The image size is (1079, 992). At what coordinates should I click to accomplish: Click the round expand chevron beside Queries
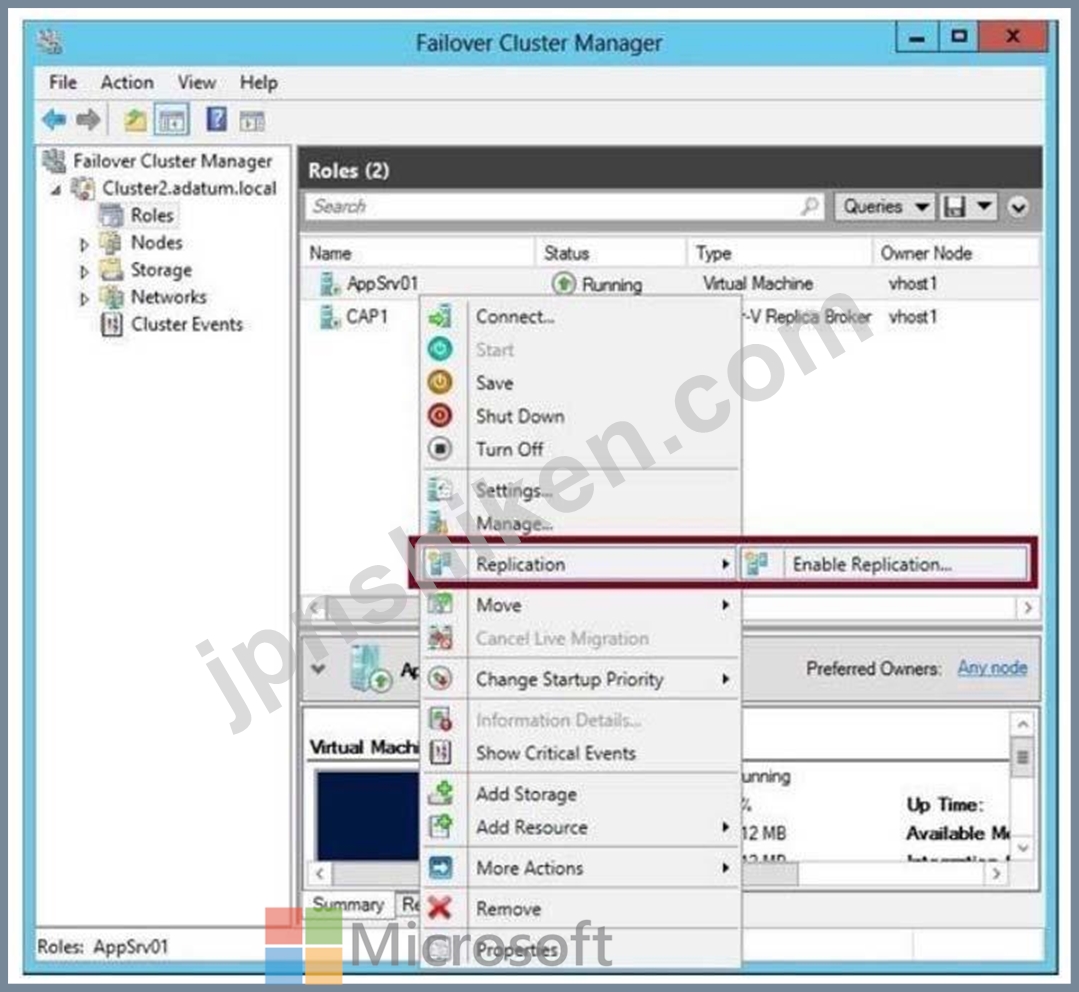(x=1018, y=206)
